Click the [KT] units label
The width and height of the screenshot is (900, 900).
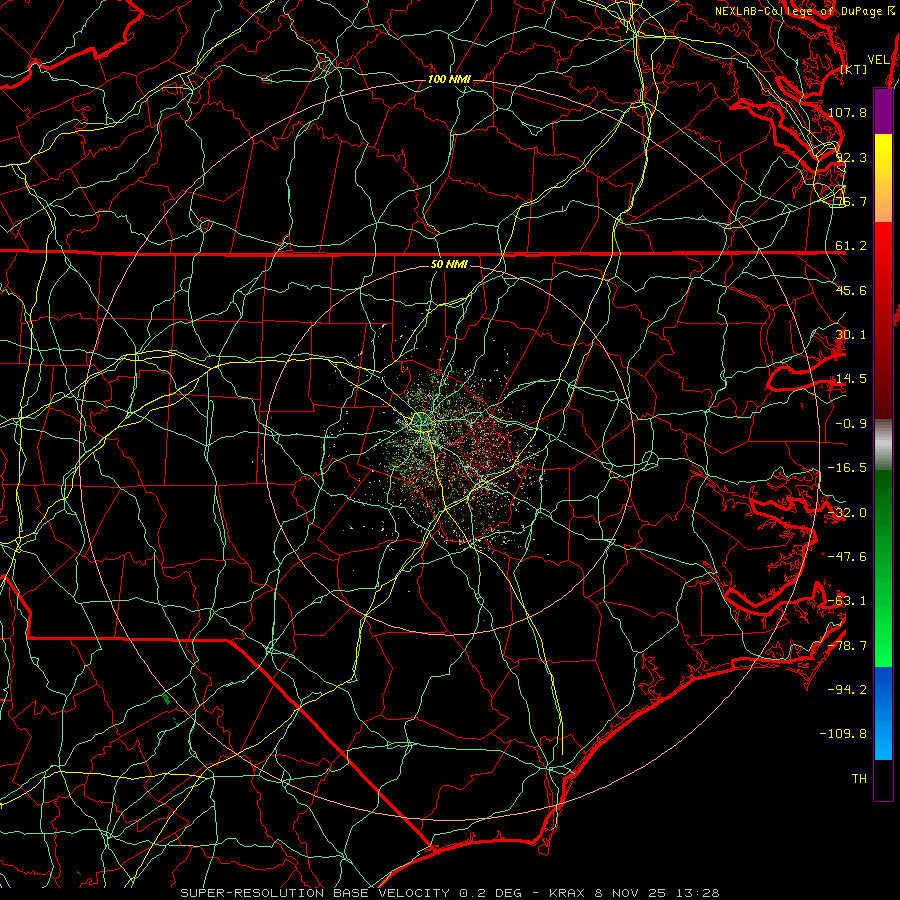tap(853, 69)
